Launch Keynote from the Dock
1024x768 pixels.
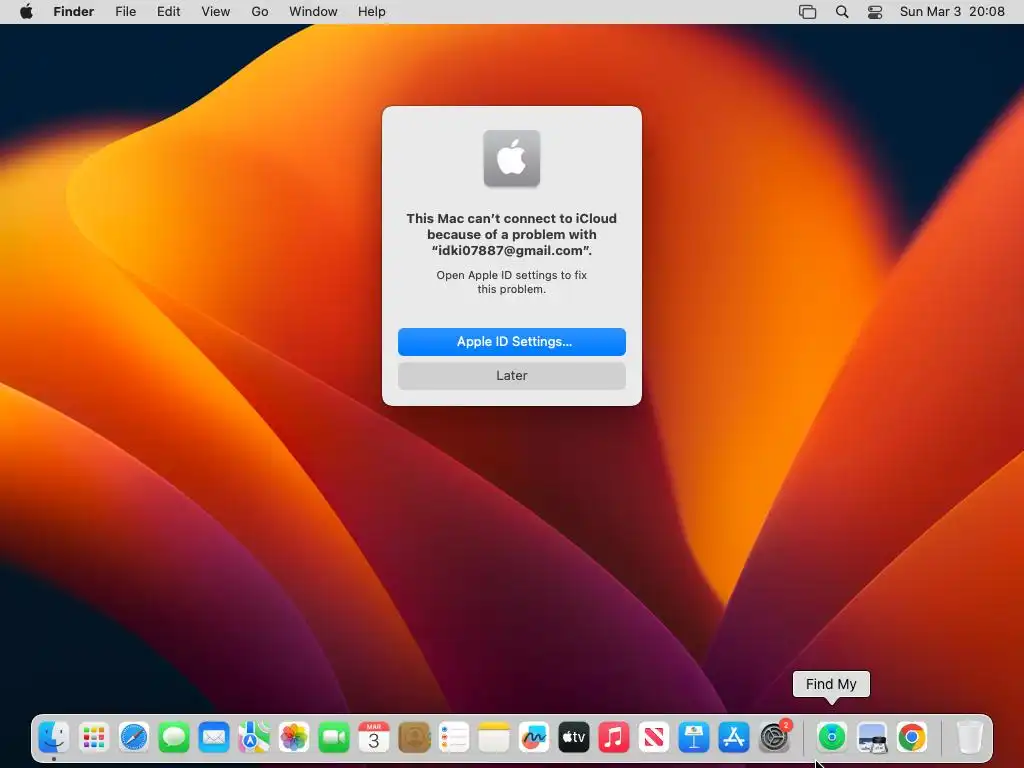[x=694, y=737]
